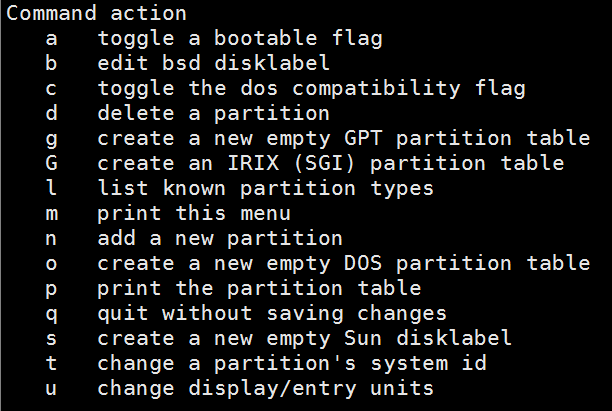
Task: Select the 'add a new partition' entry
Action: (x=220, y=238)
